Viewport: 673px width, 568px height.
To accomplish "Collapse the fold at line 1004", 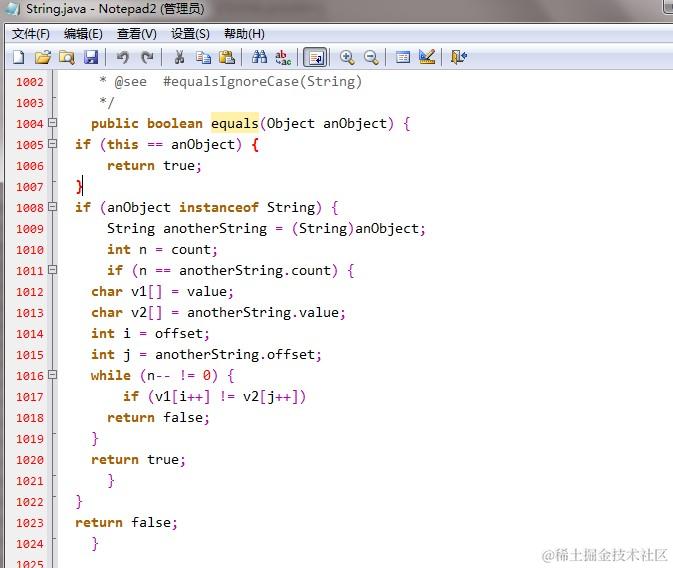I will click(52, 123).
